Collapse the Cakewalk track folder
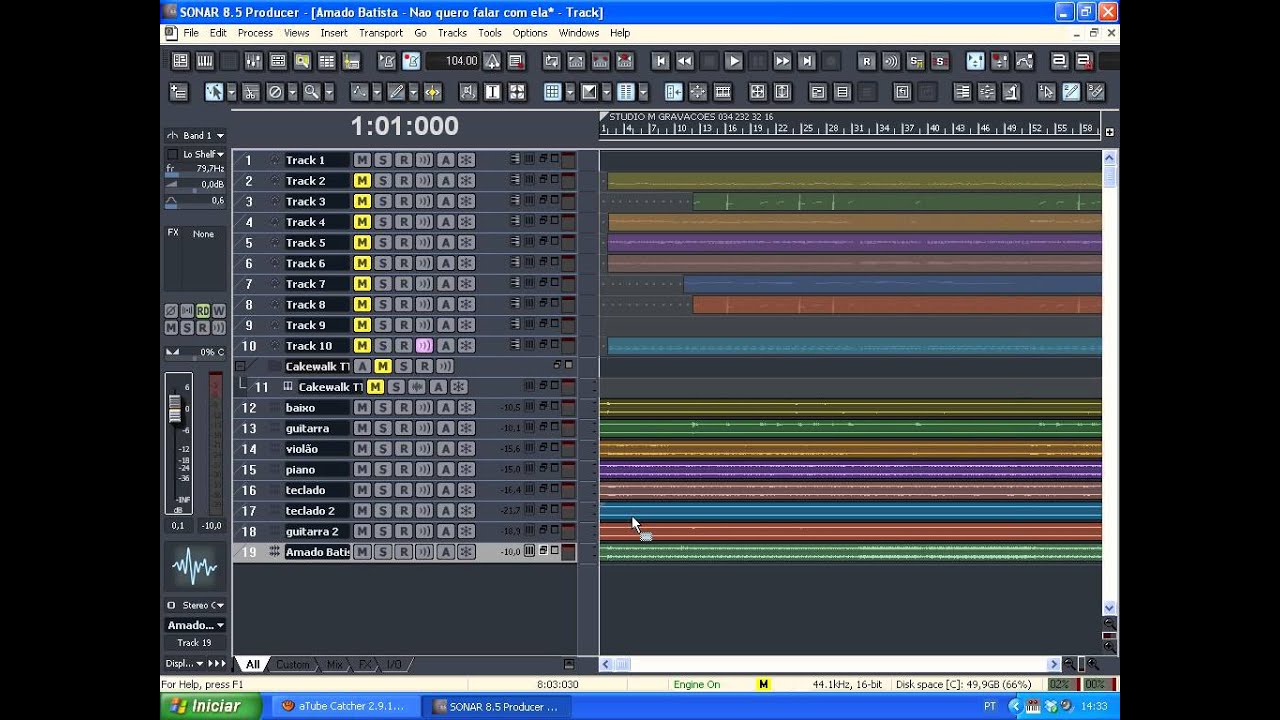Viewport: 1280px width, 720px height. click(x=240, y=366)
